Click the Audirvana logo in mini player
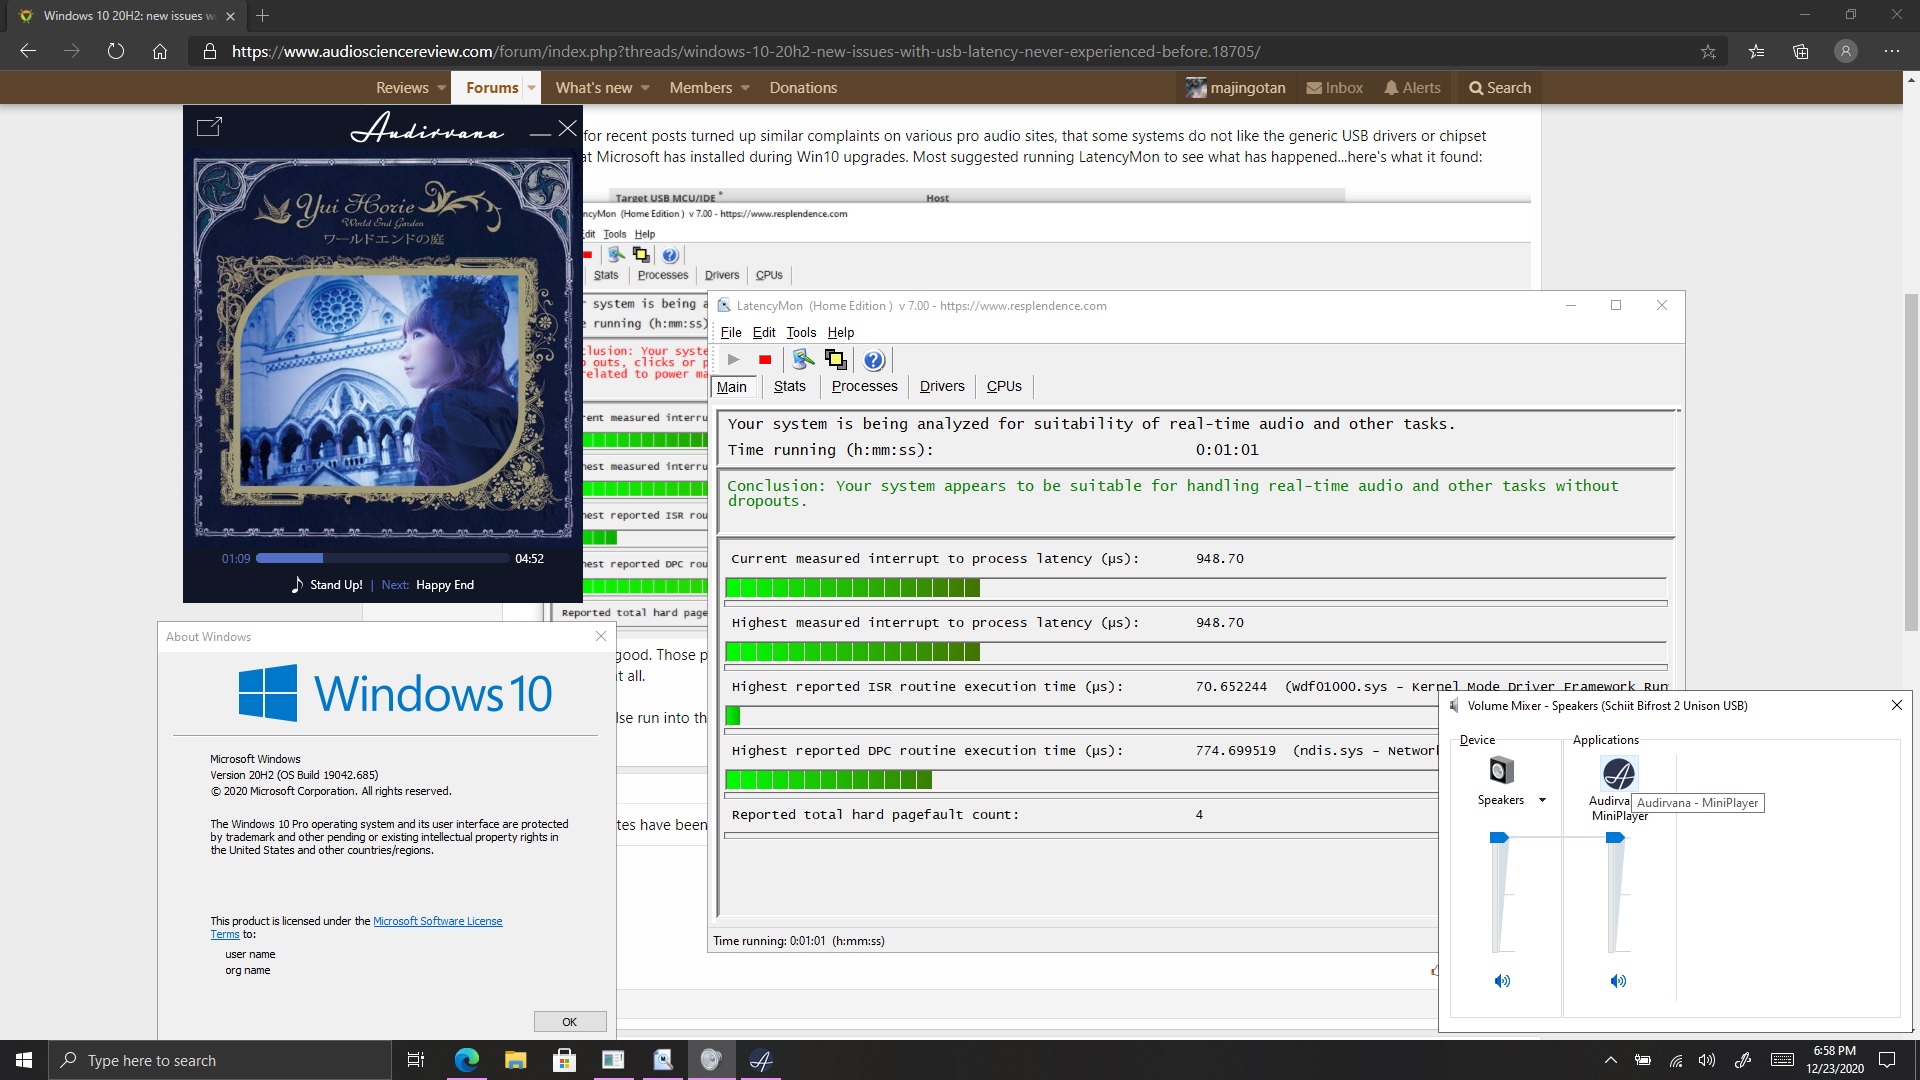1920x1080 pixels. click(x=427, y=128)
